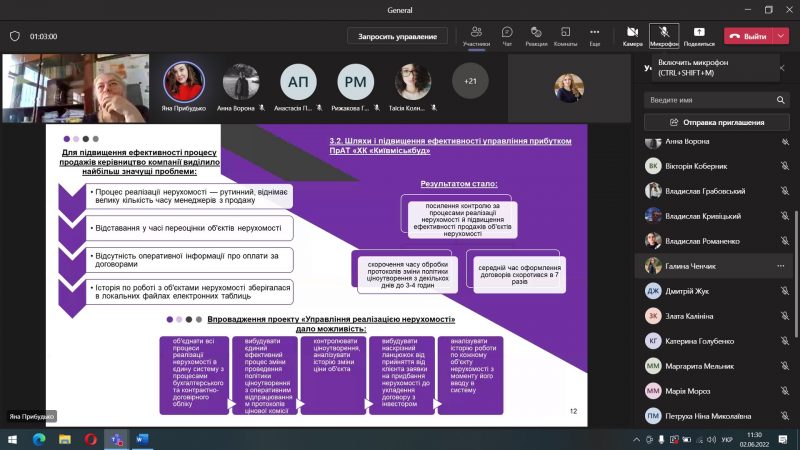The width and height of the screenshot is (800, 450).
Task: Click the Отправка приглашения button
Action: click(716, 123)
